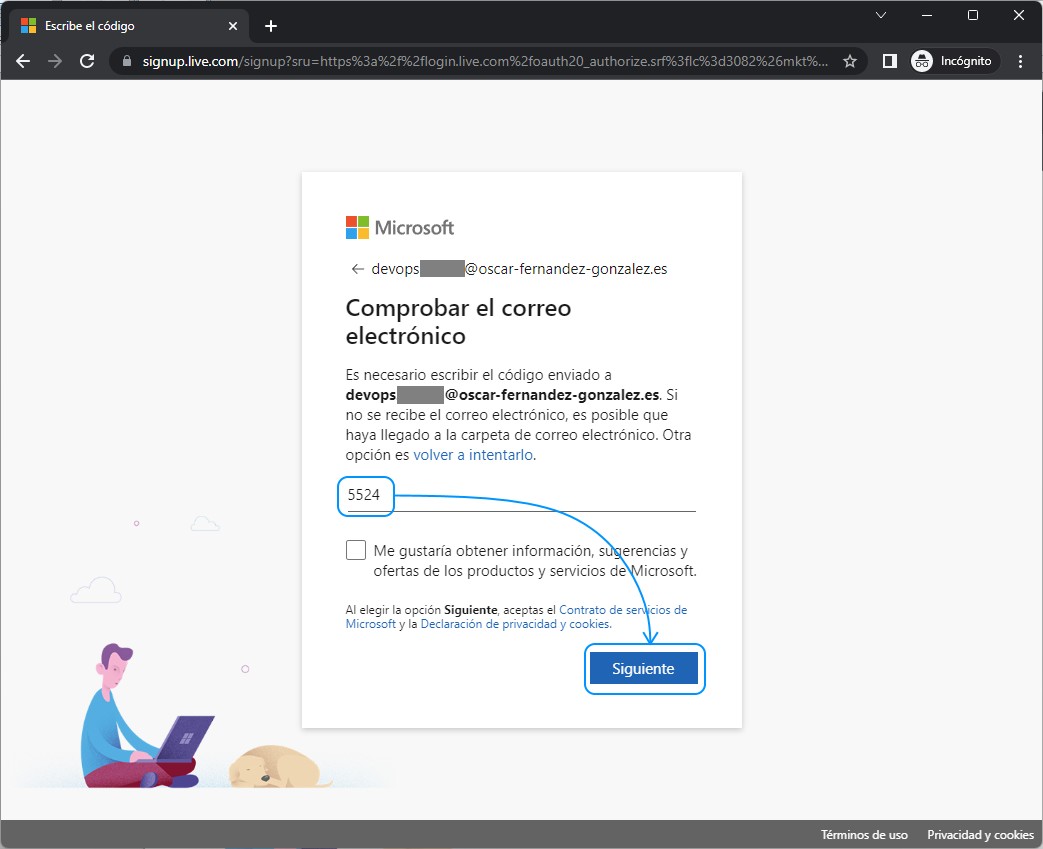Maximize the browser window
Screen dimensions: 1043x849
point(972,15)
